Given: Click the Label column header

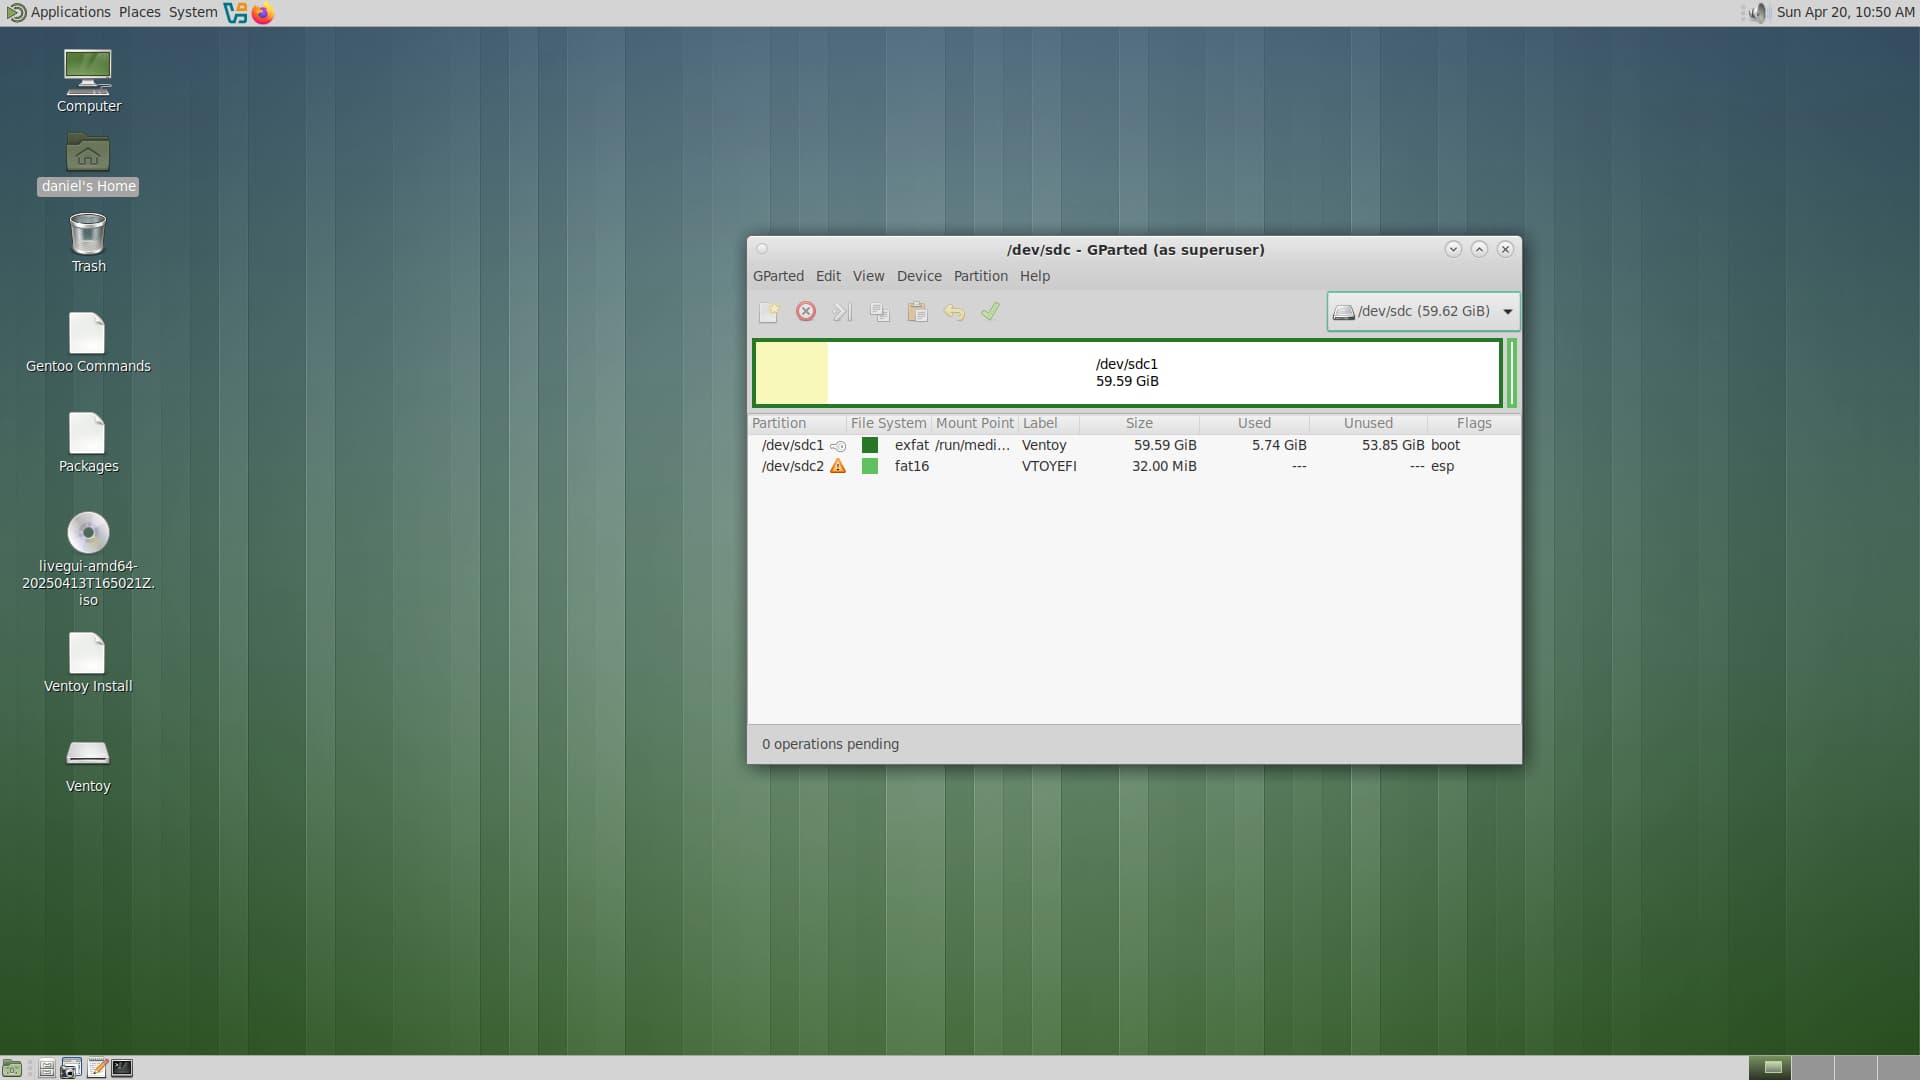Looking at the screenshot, I should pyautogui.click(x=1048, y=423).
